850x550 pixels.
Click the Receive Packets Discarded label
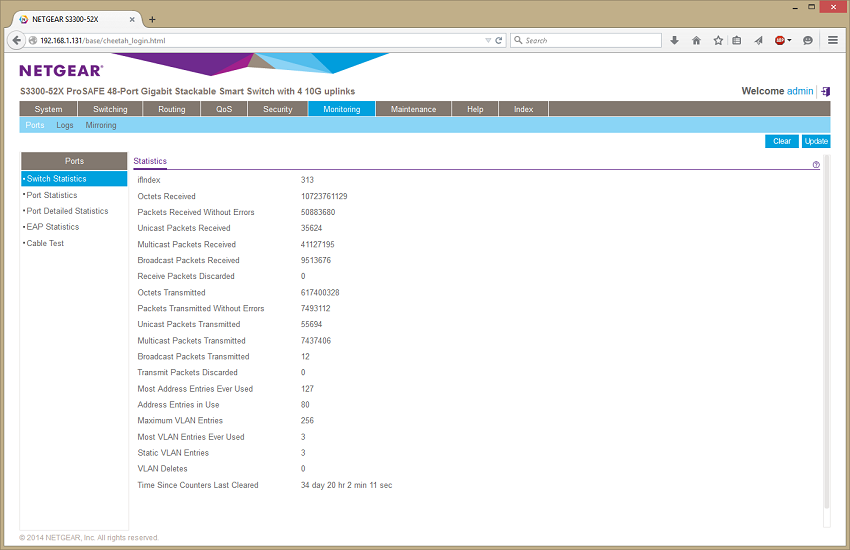[x=186, y=276]
